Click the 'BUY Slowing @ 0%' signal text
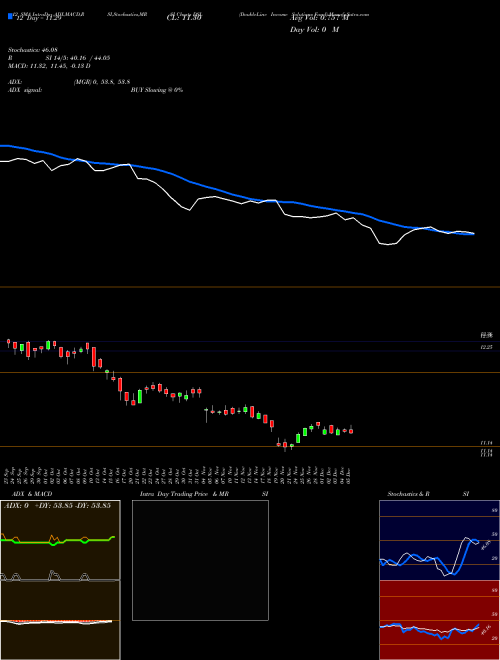This screenshot has width=500, height=660. [157, 90]
